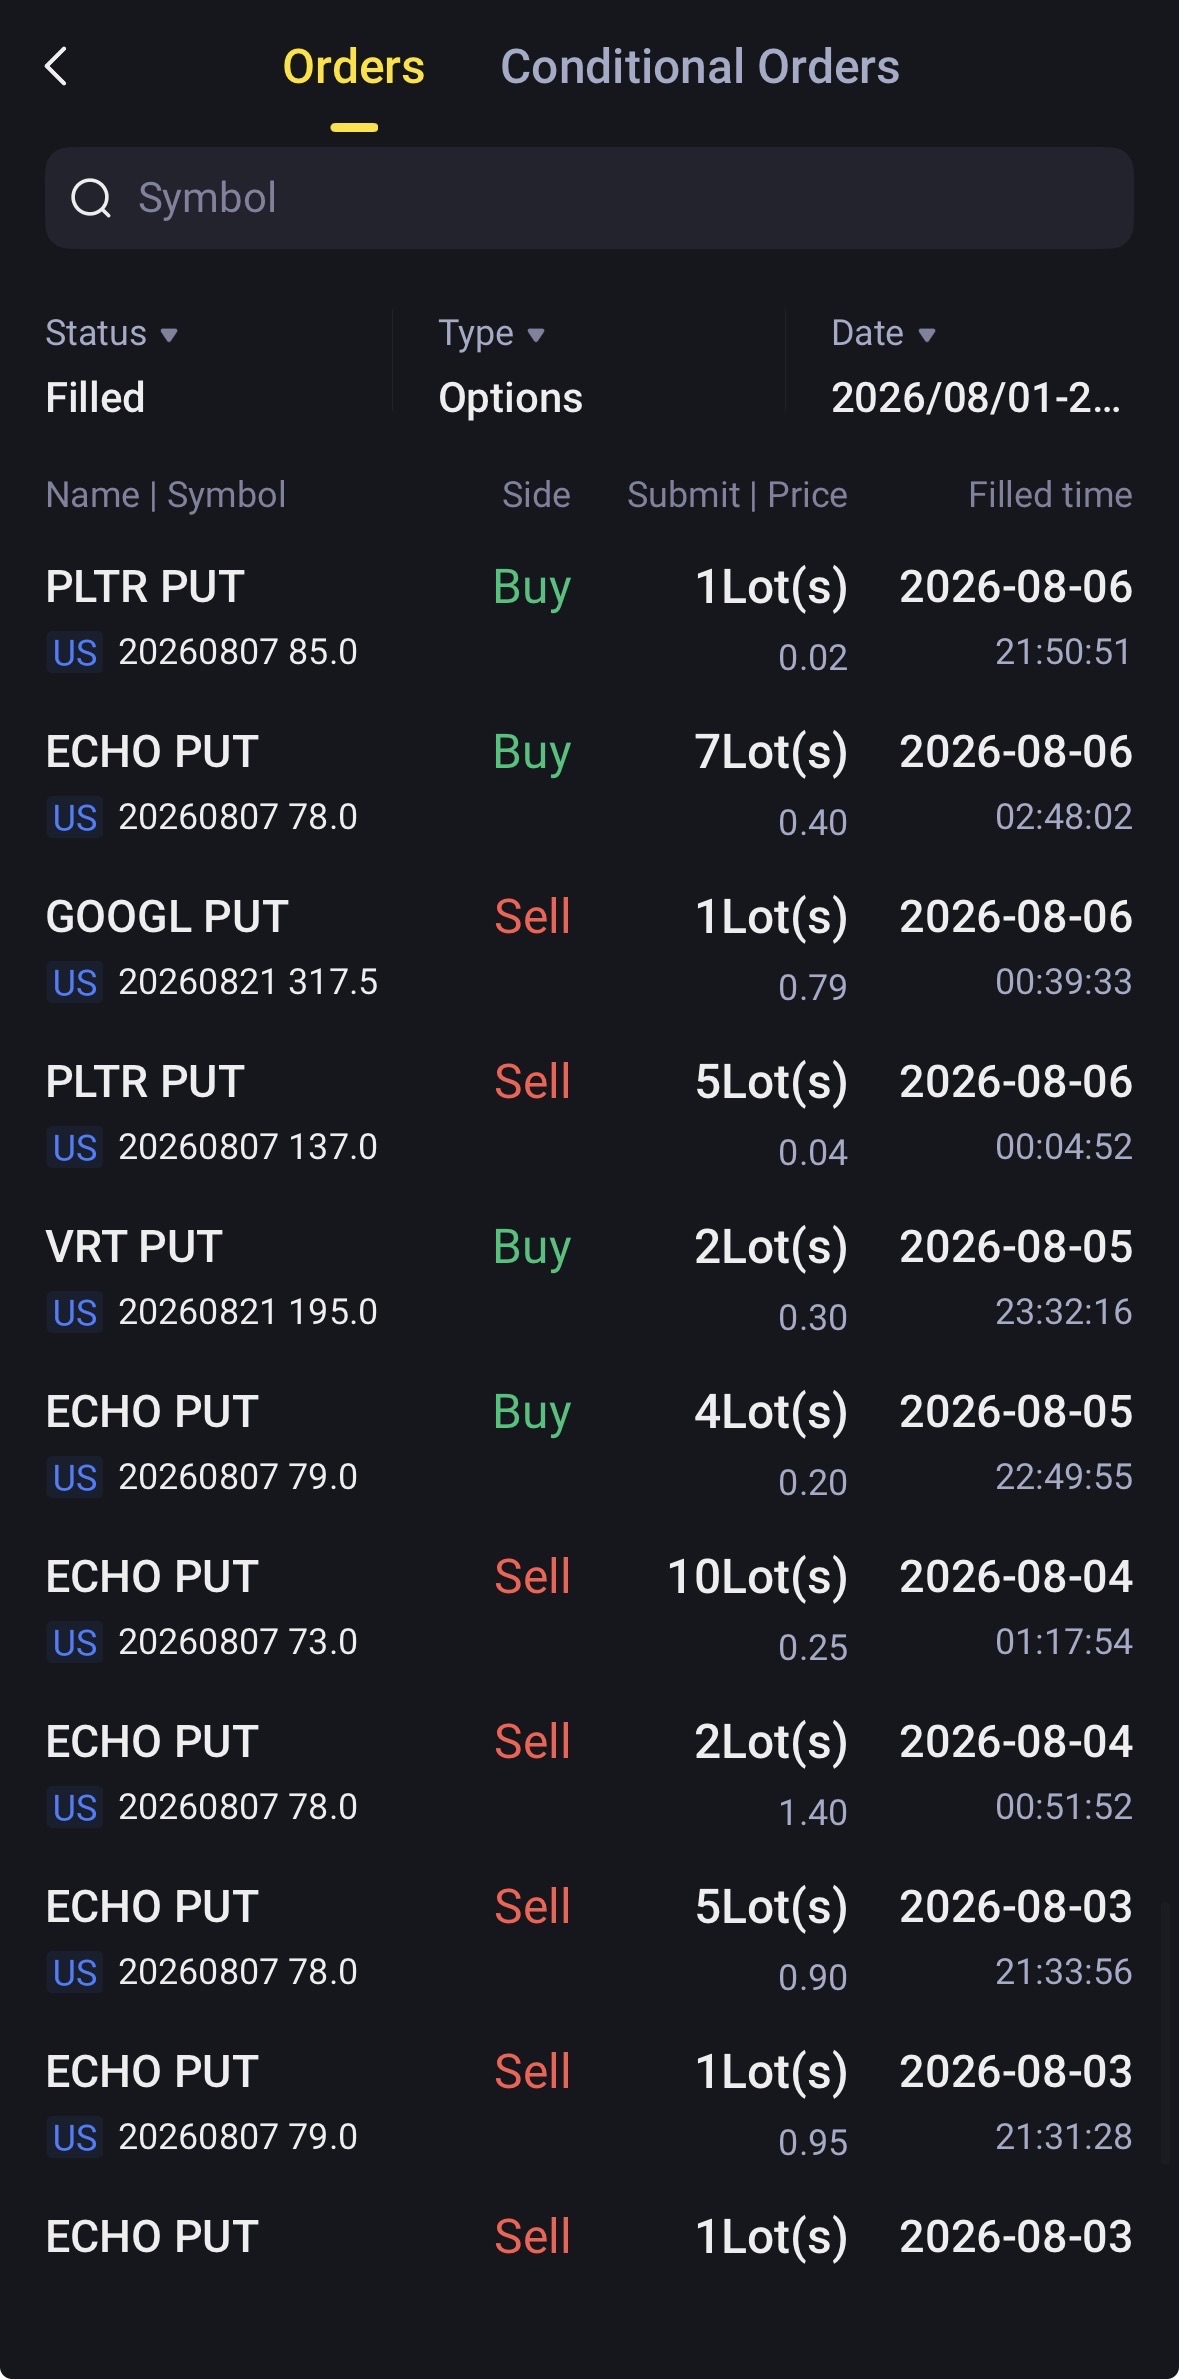Click the US badge on GOOGL PUT row
1179x2379 pixels.
pyautogui.click(x=75, y=983)
